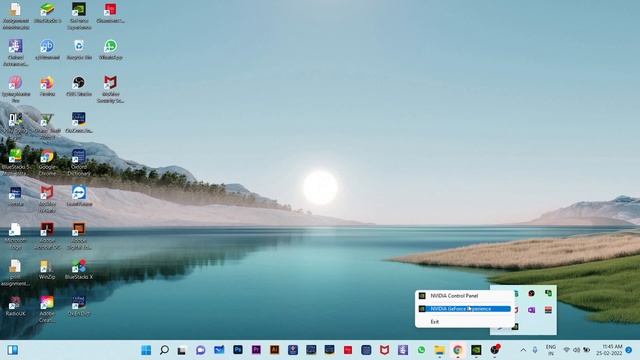Launch Illustrator from the taskbar

(x=274, y=350)
